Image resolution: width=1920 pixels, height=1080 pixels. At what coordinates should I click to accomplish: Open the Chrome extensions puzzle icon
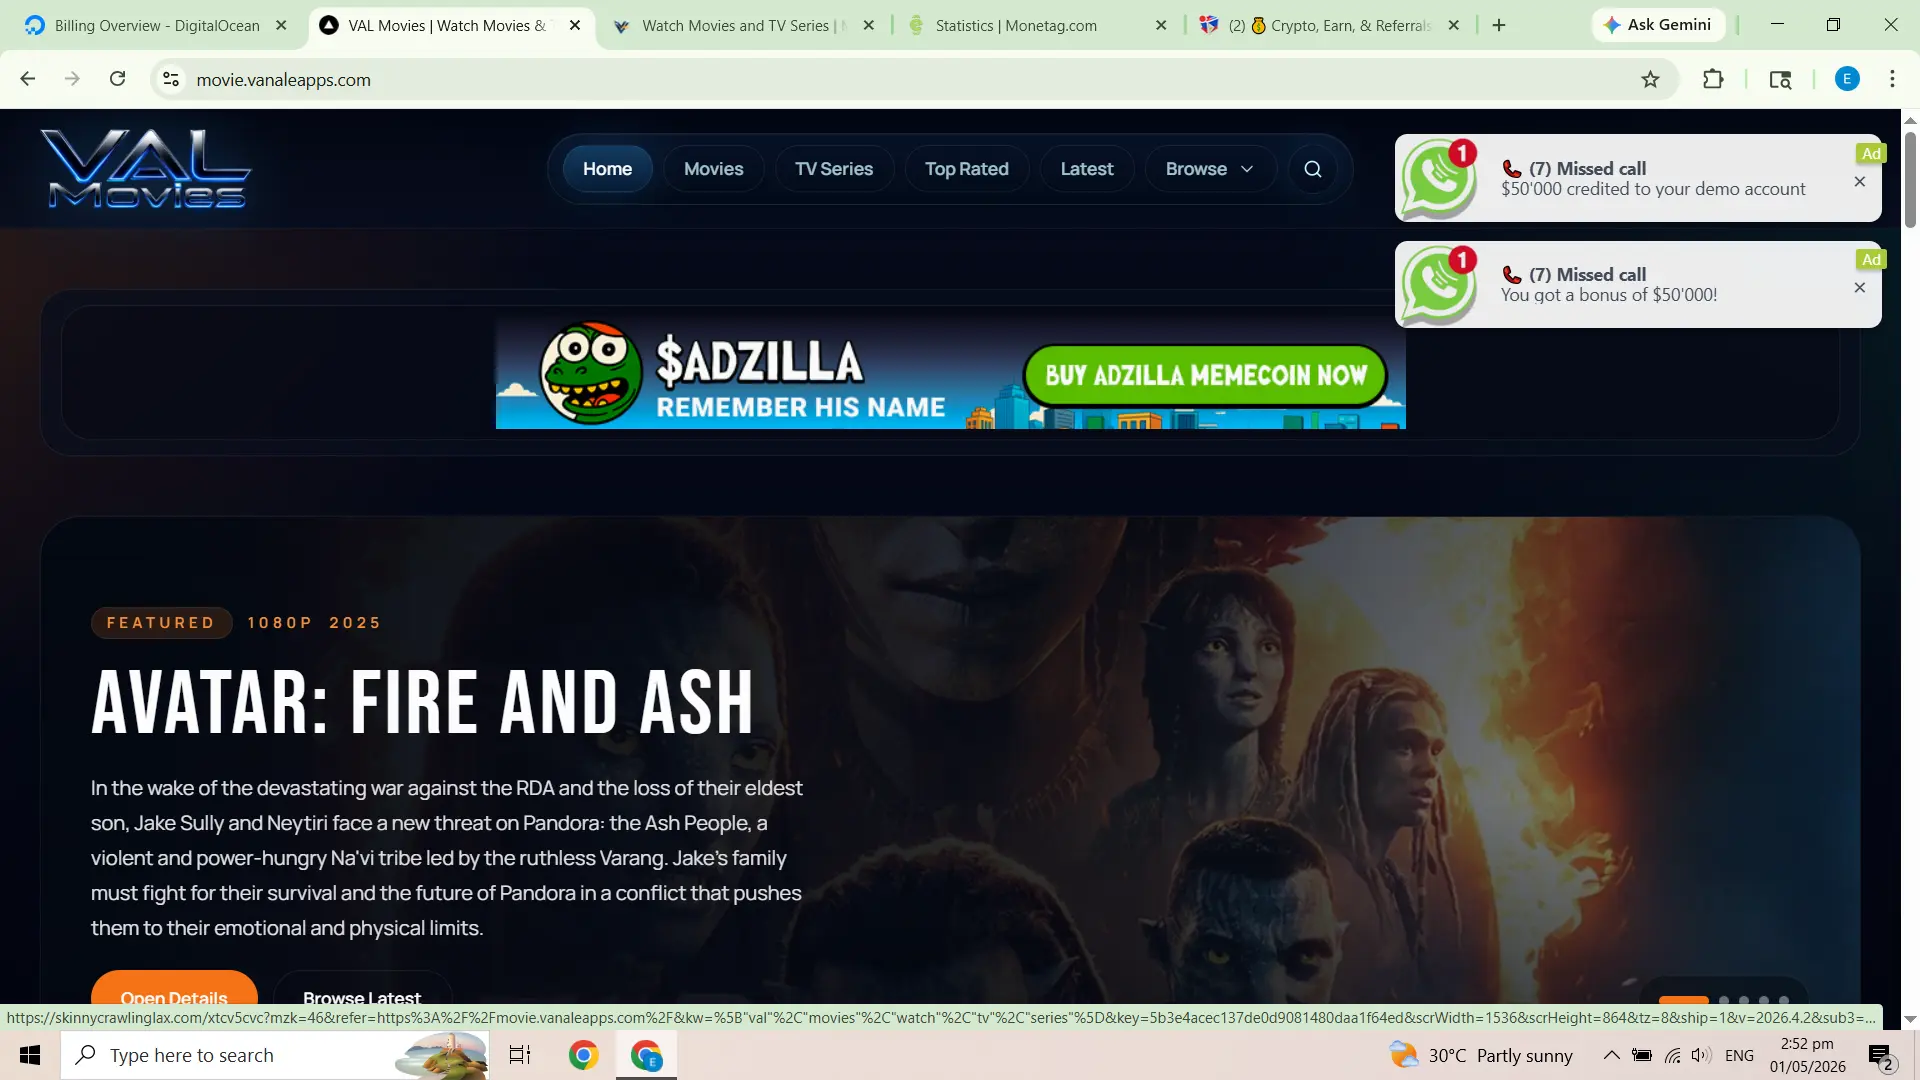1713,79
